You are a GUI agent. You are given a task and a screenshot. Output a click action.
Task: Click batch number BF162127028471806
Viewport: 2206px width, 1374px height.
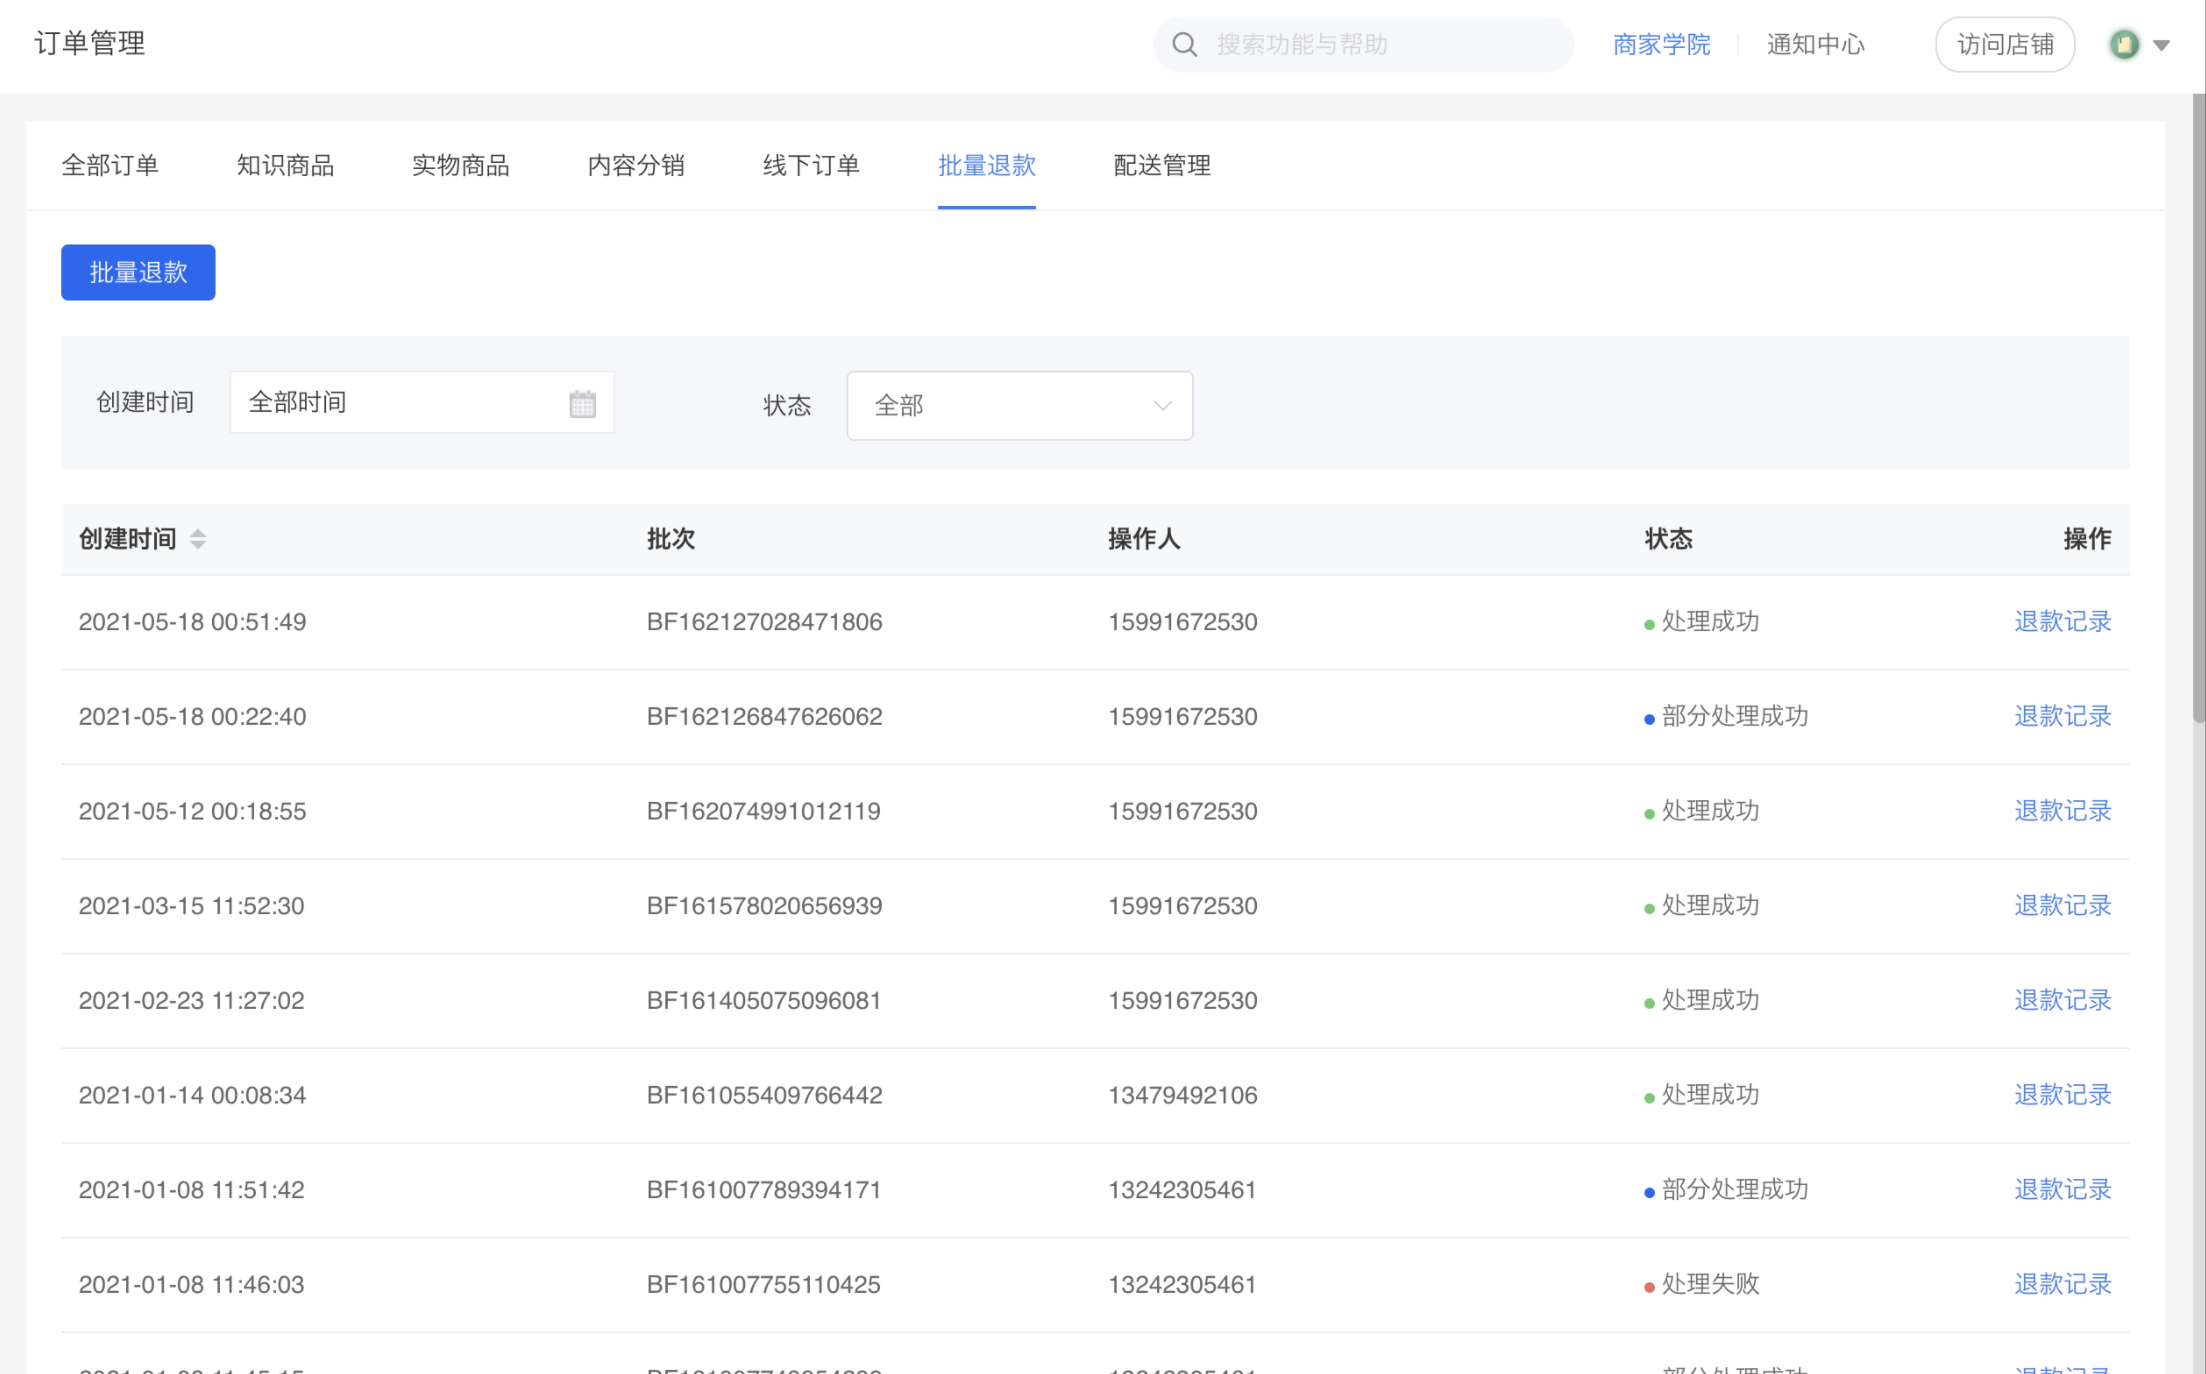point(764,622)
